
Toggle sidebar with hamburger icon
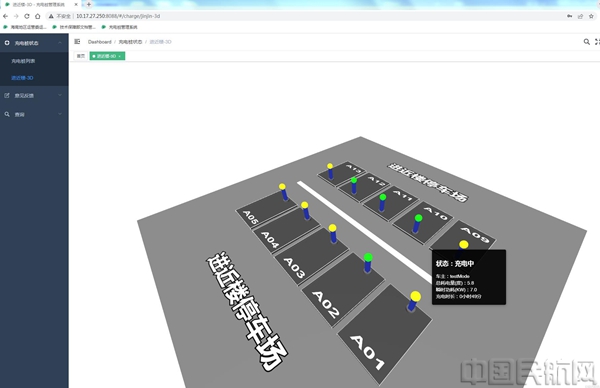77,42
